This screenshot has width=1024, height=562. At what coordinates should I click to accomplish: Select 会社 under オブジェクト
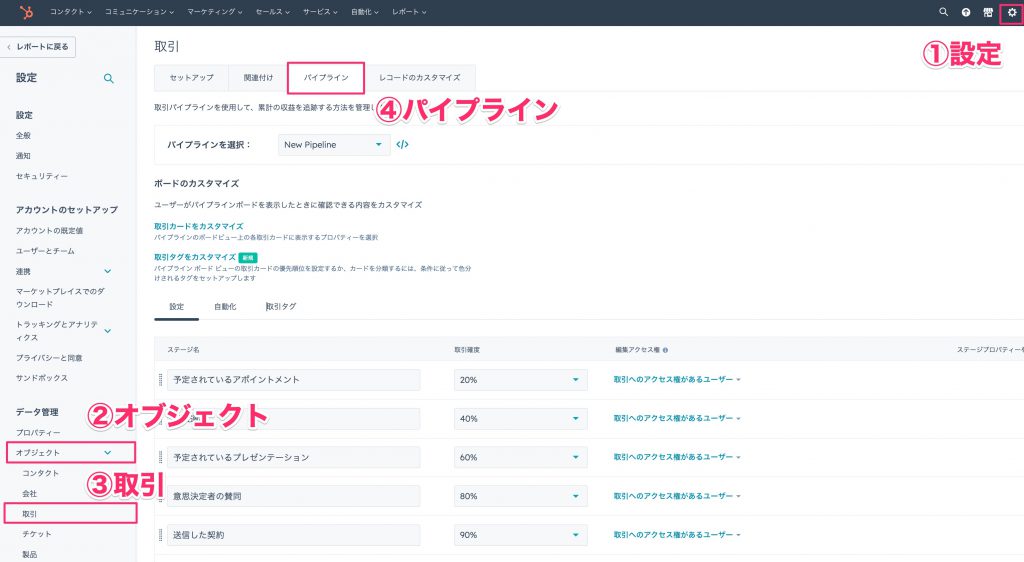coord(29,493)
